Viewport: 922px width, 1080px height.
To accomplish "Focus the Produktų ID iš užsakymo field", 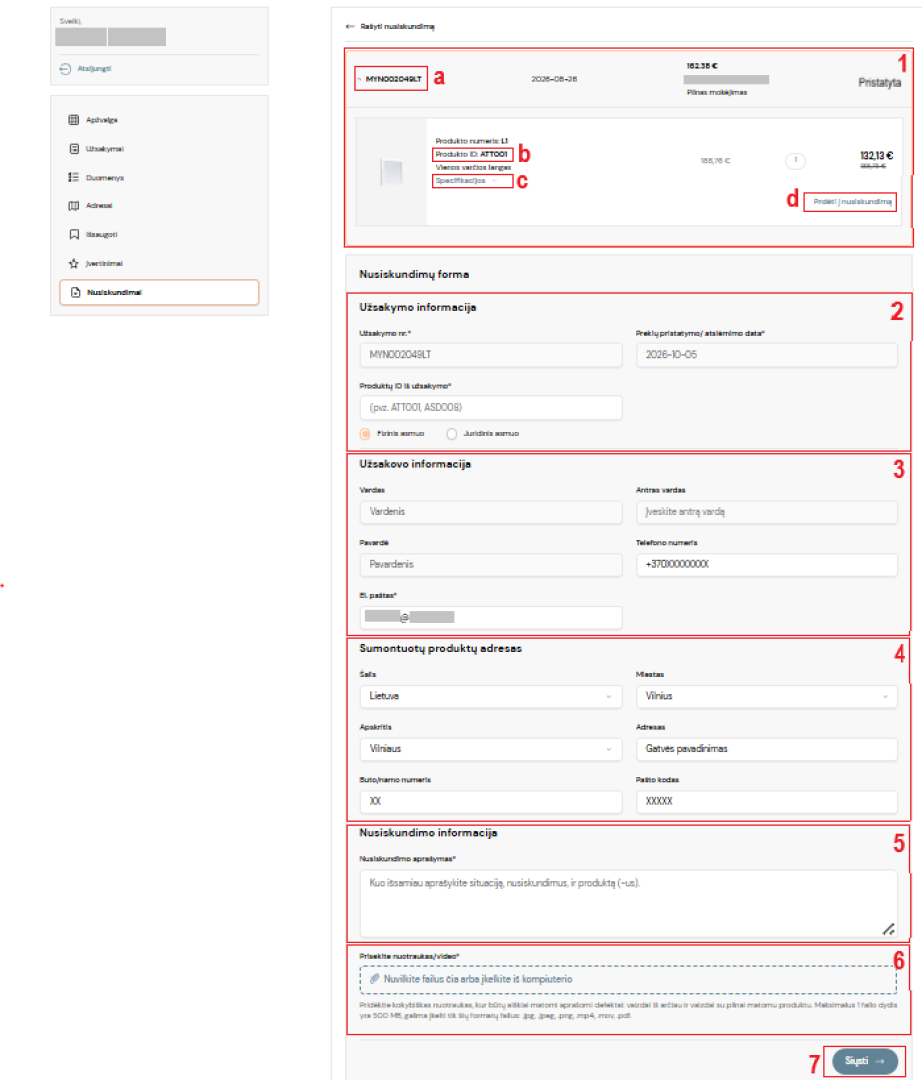I will click(x=491, y=407).
